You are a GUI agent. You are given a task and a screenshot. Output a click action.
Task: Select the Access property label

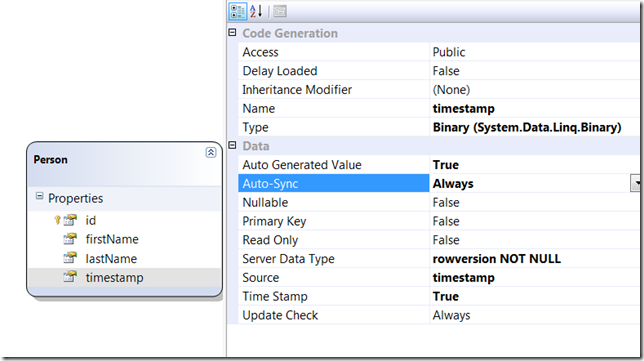[x=260, y=52]
